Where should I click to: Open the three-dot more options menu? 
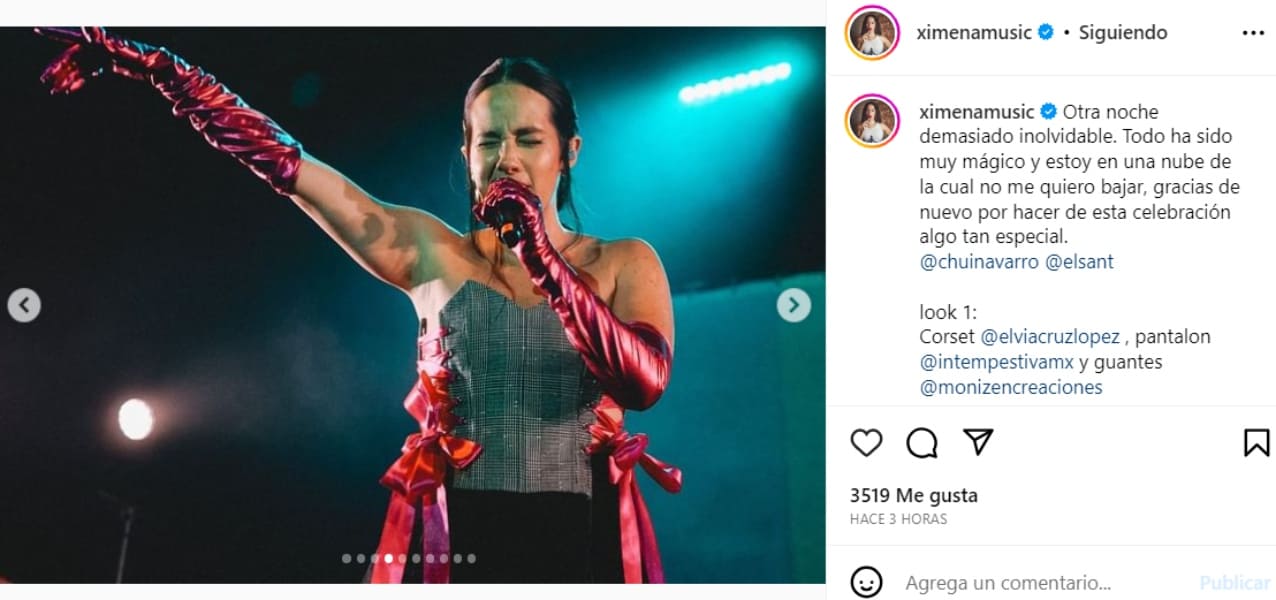(x=1253, y=33)
